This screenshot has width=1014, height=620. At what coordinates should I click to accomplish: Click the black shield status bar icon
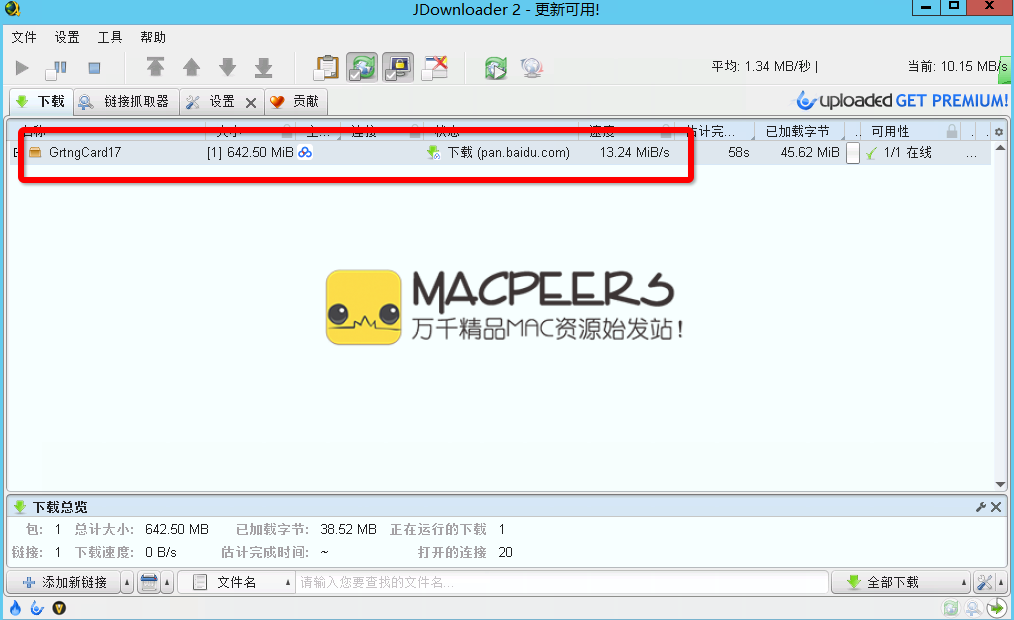[x=59, y=608]
